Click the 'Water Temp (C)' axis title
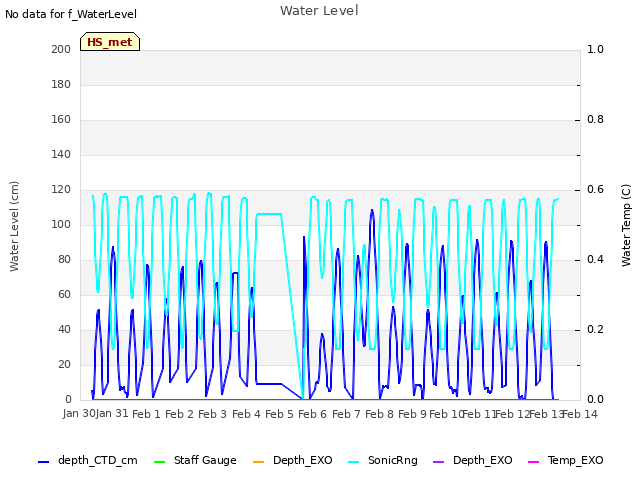This screenshot has height=480, width=640. [626, 225]
